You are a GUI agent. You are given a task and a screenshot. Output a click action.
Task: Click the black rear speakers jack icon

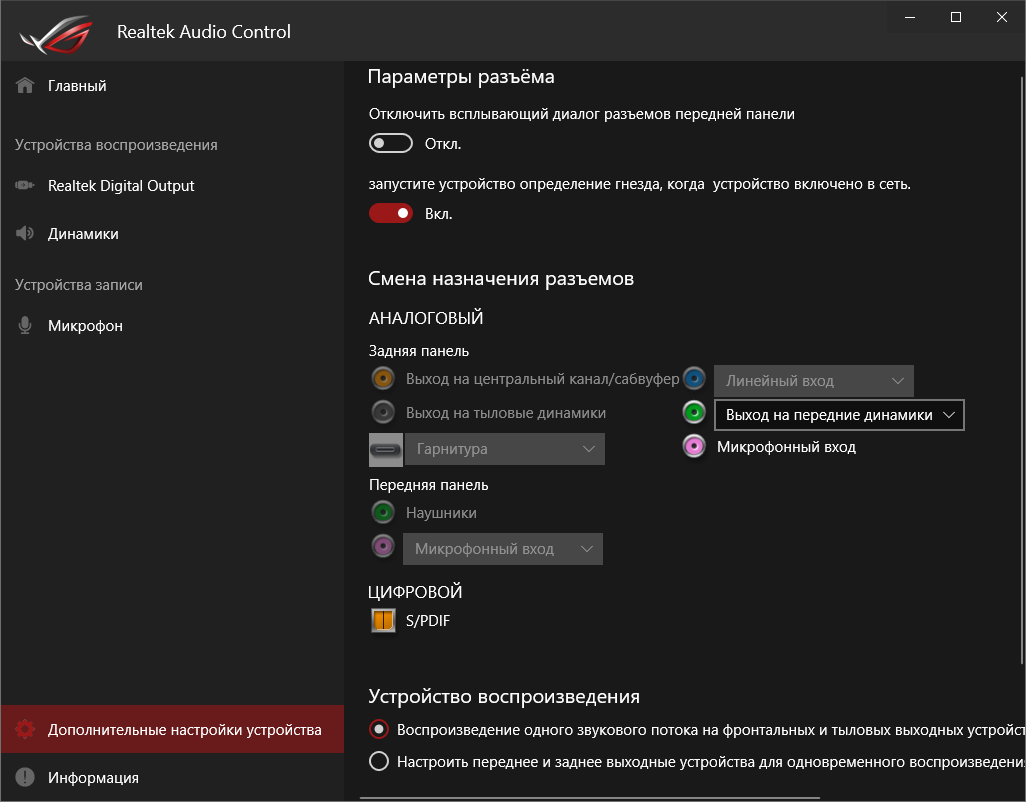[x=382, y=412]
